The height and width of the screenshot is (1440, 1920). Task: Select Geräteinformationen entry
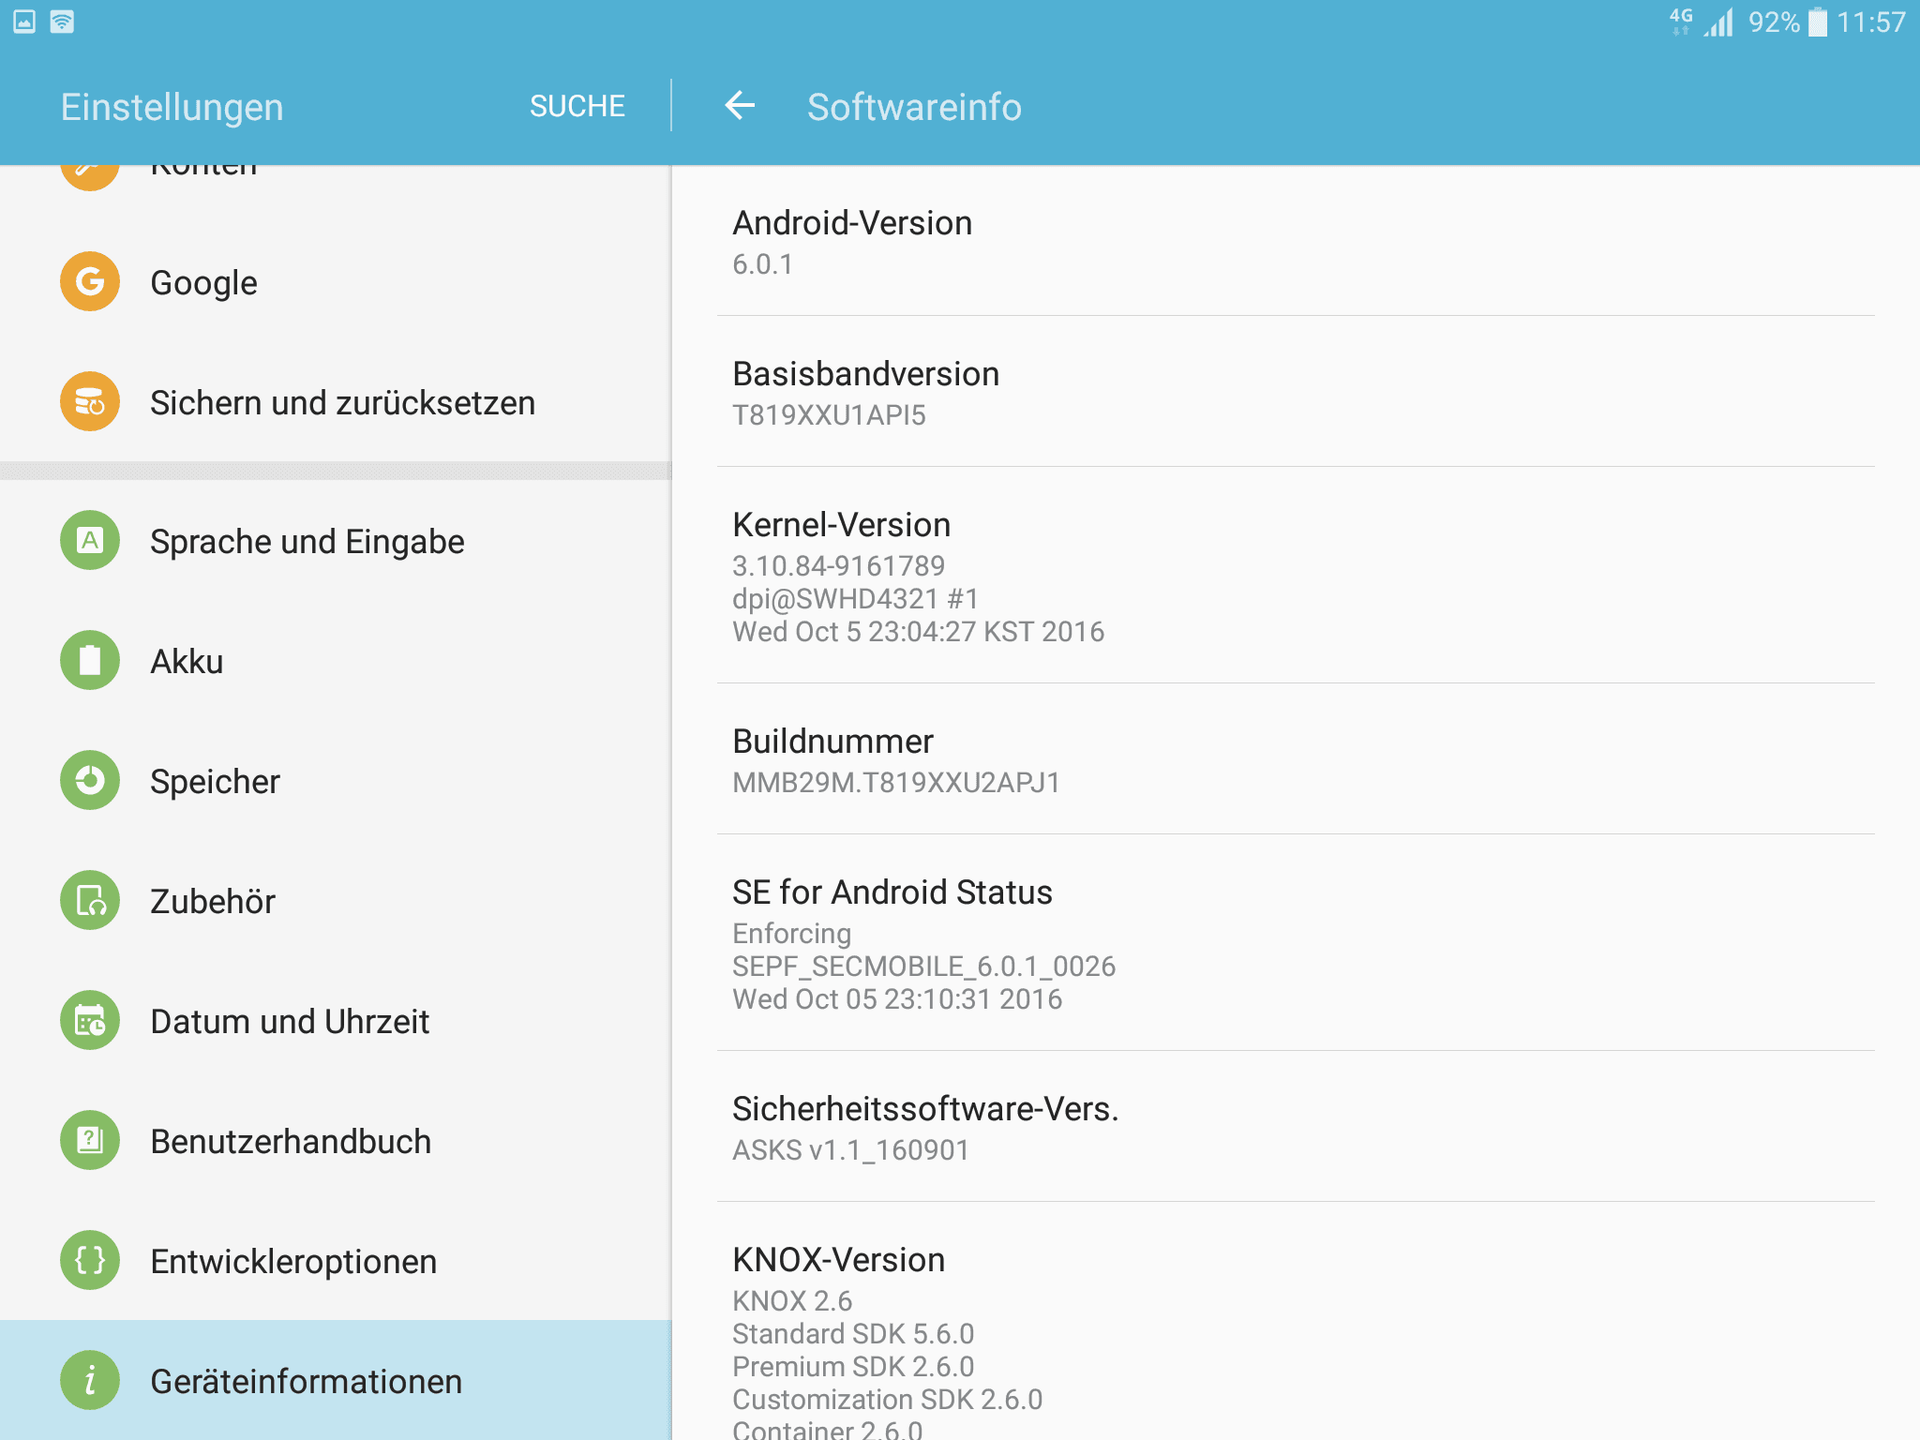pos(335,1381)
